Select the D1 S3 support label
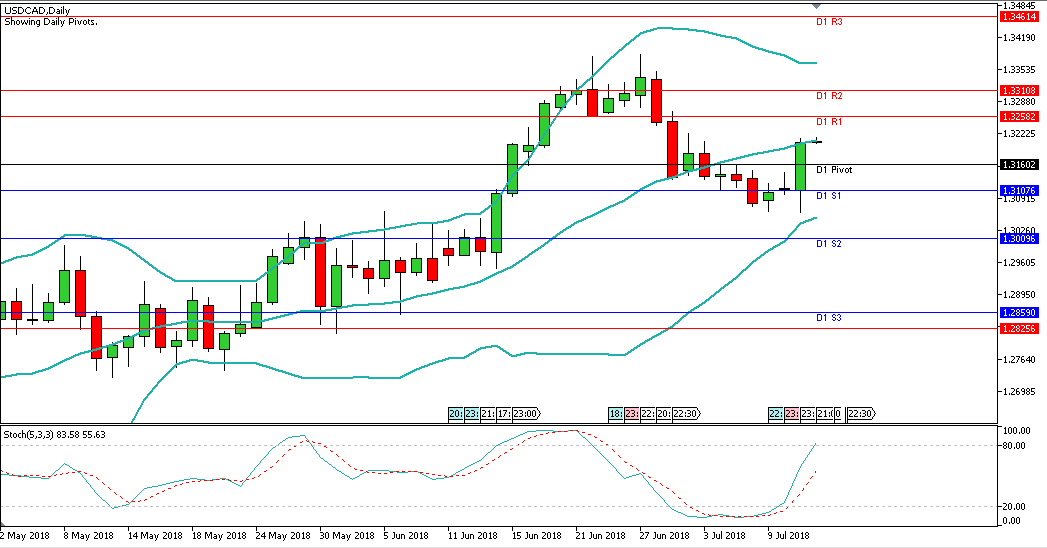1047x548 pixels. tap(829, 318)
